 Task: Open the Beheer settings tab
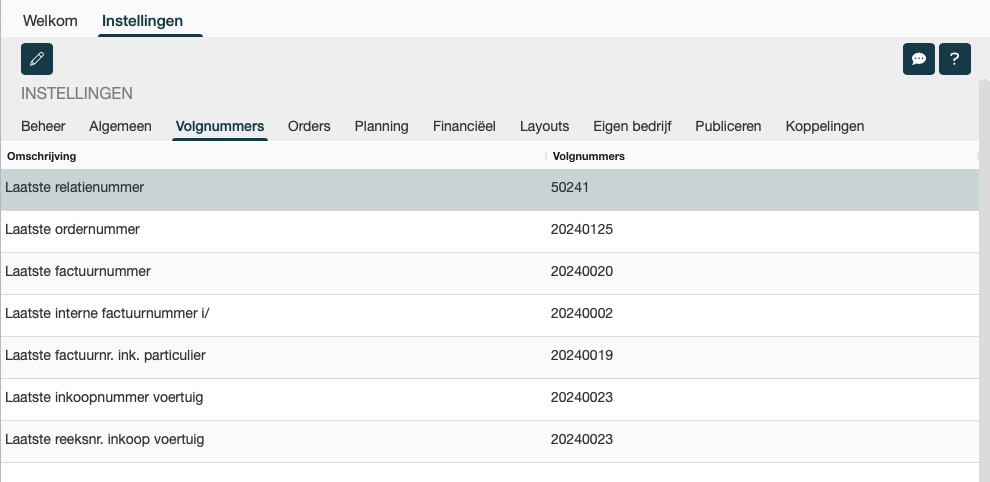pyautogui.click(x=43, y=126)
